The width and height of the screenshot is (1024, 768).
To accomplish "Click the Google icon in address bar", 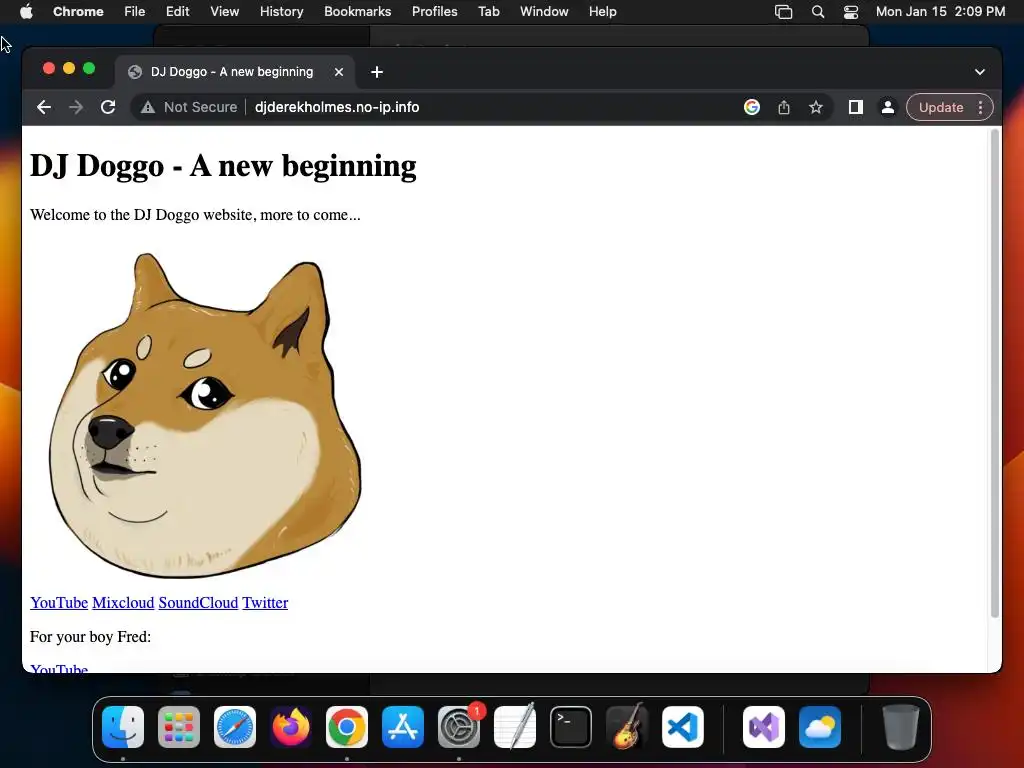I will [x=752, y=107].
